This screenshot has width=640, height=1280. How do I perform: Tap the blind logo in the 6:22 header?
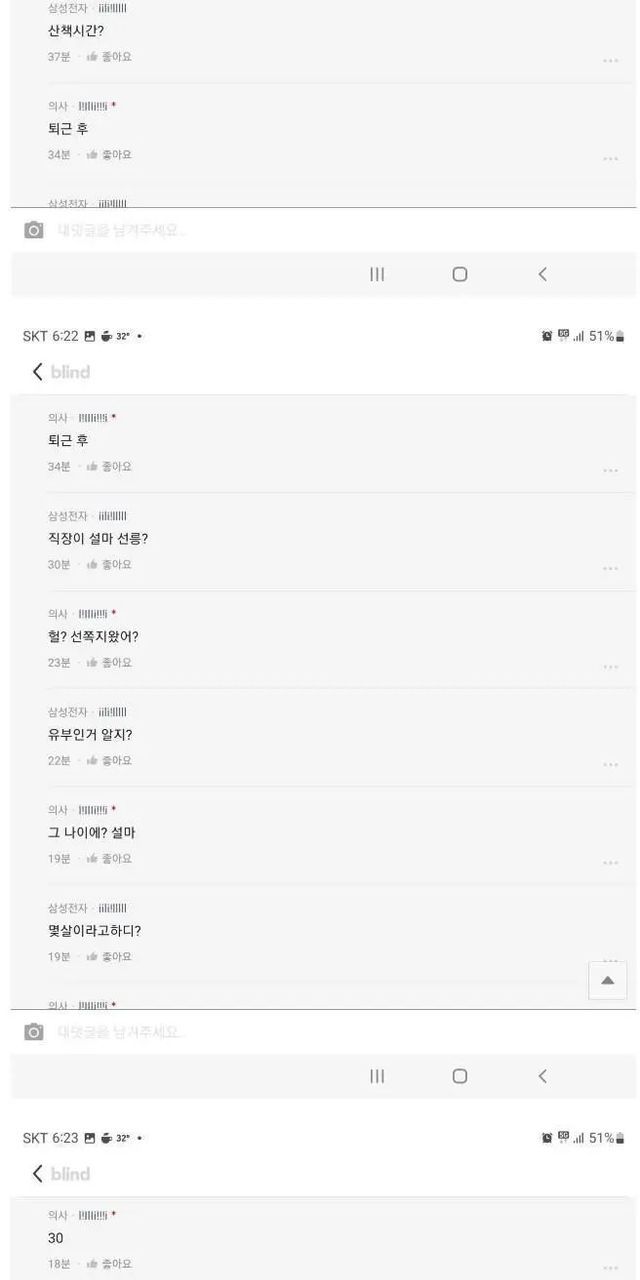[x=71, y=372]
